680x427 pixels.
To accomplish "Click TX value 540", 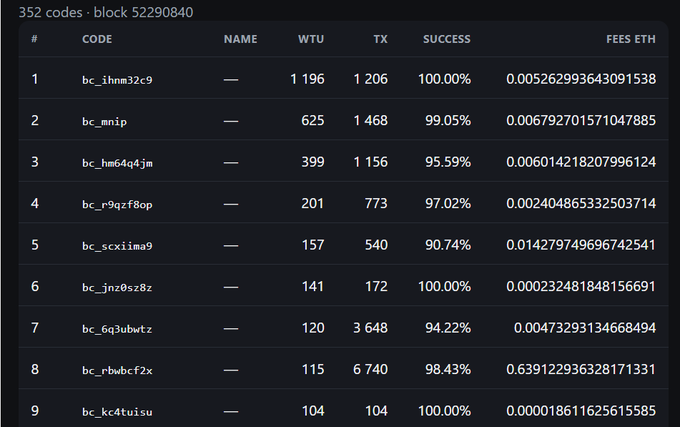I will point(376,245).
